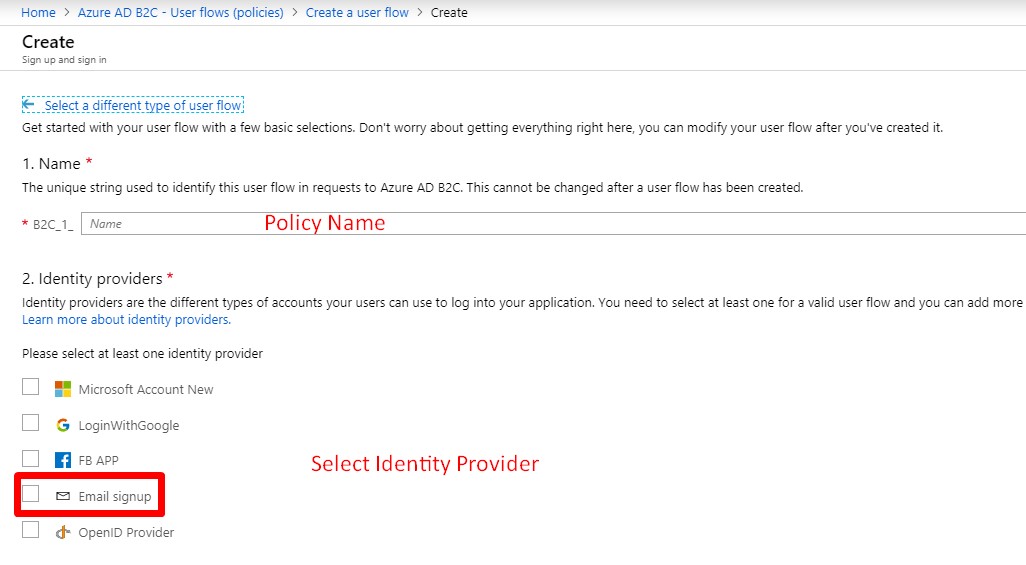Click the Create page title
The width and height of the screenshot is (1026, 565).
pyautogui.click(x=48, y=42)
